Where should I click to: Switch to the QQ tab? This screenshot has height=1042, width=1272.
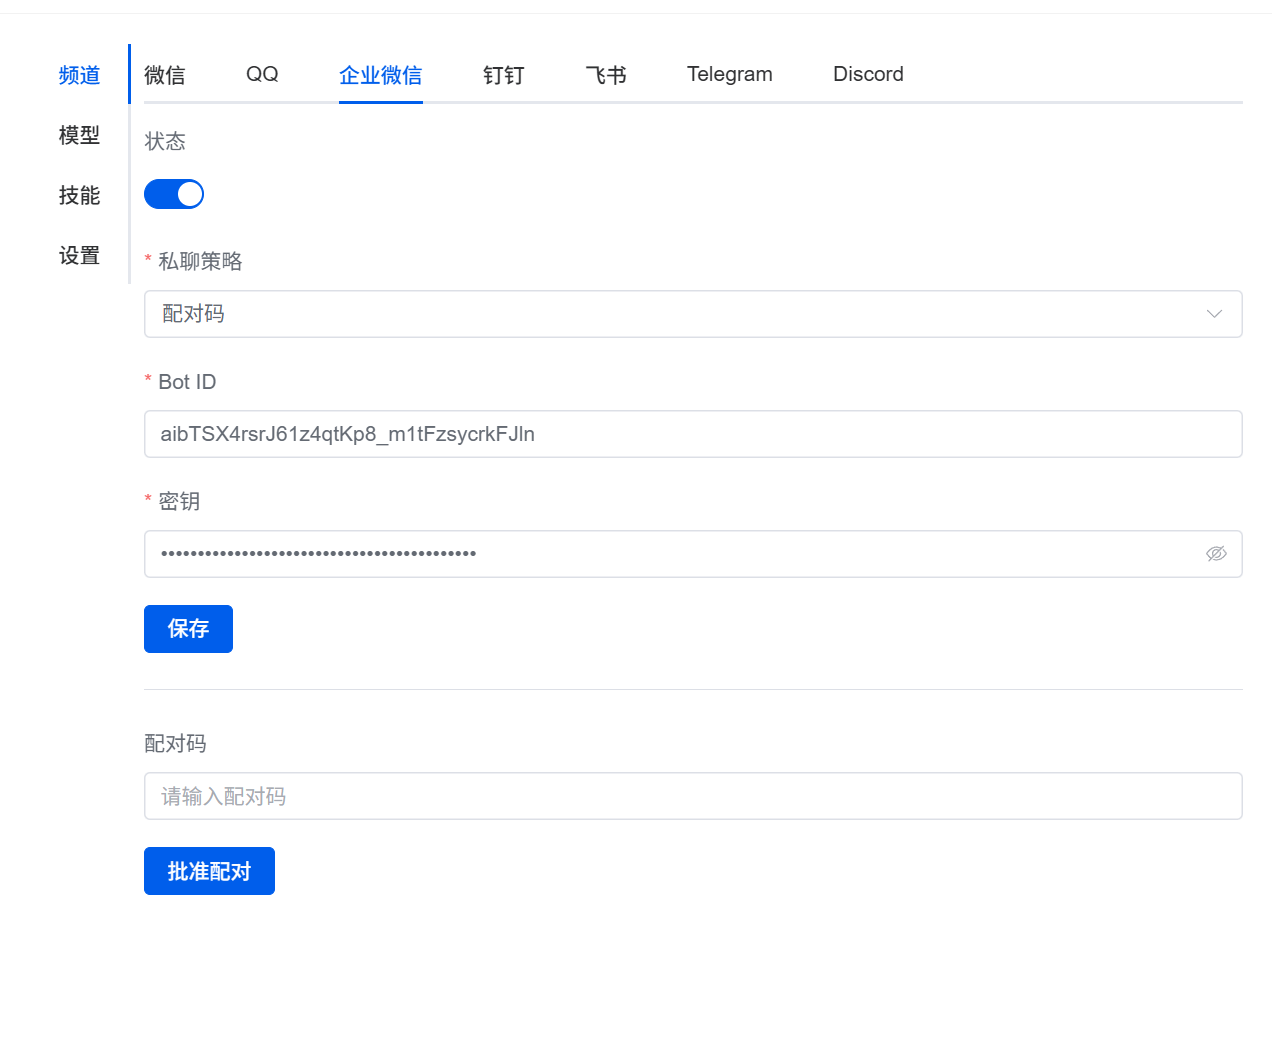pos(262,75)
